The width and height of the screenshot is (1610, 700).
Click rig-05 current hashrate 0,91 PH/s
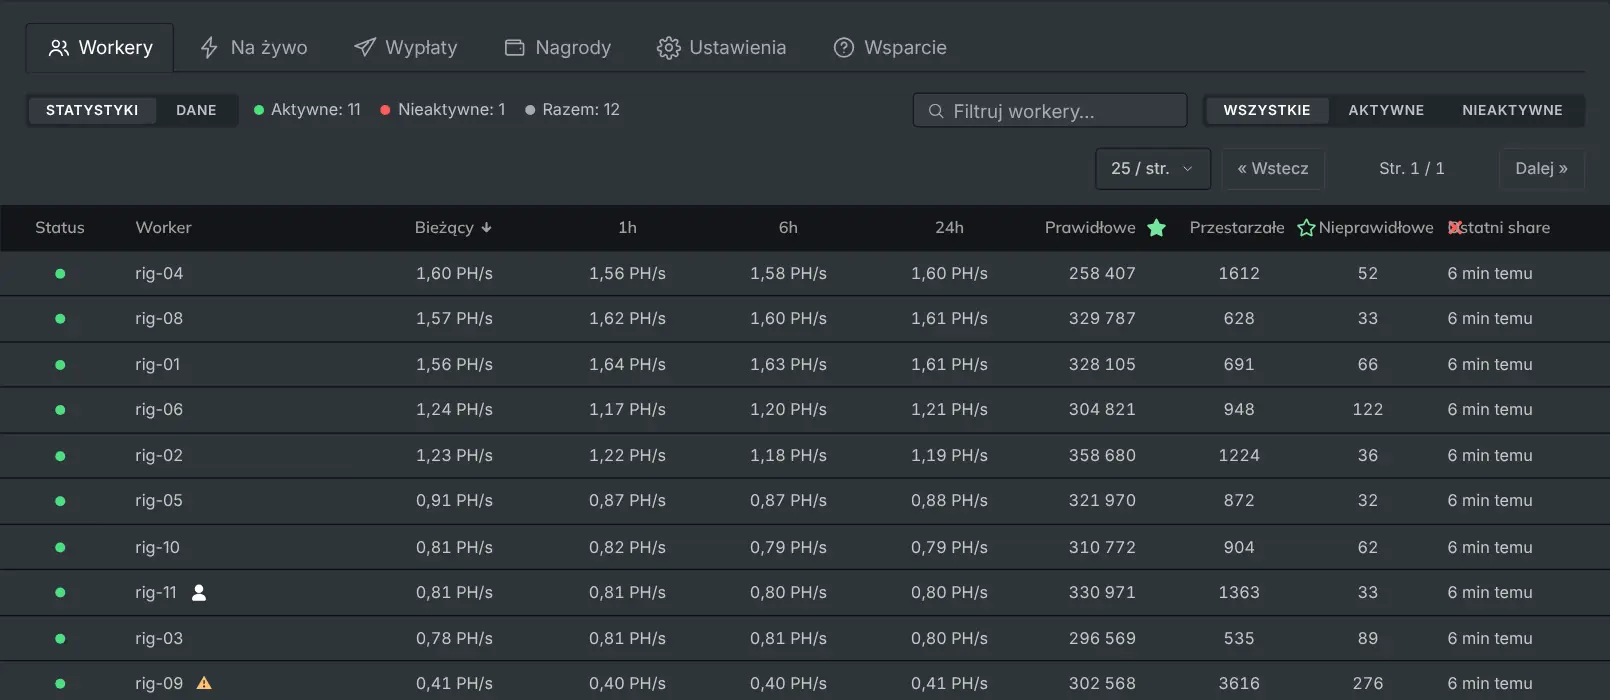(x=454, y=501)
